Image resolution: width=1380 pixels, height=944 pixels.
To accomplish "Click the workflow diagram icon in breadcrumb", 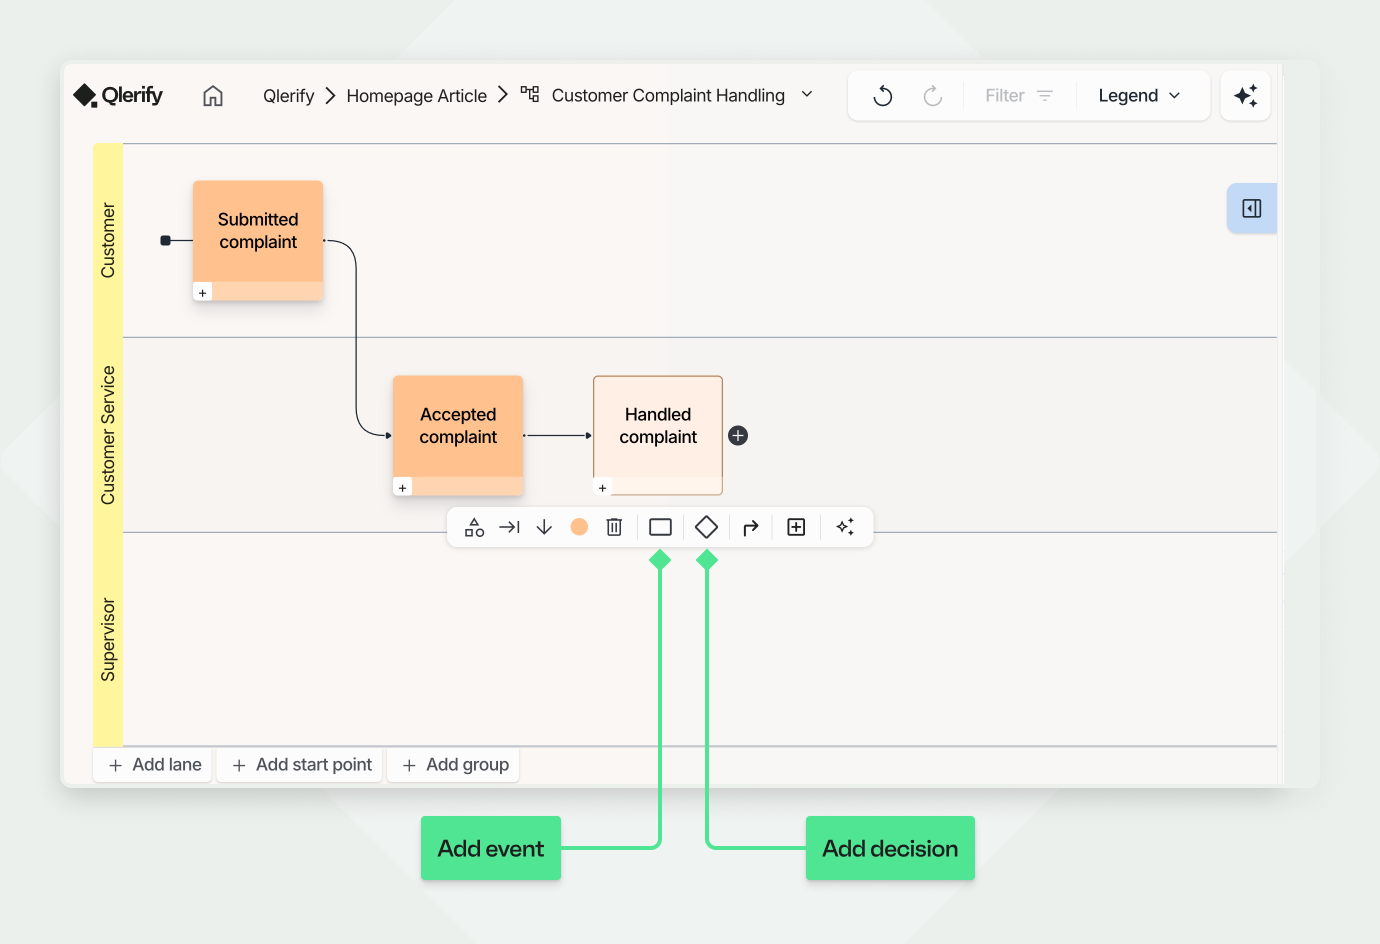I will (x=530, y=94).
